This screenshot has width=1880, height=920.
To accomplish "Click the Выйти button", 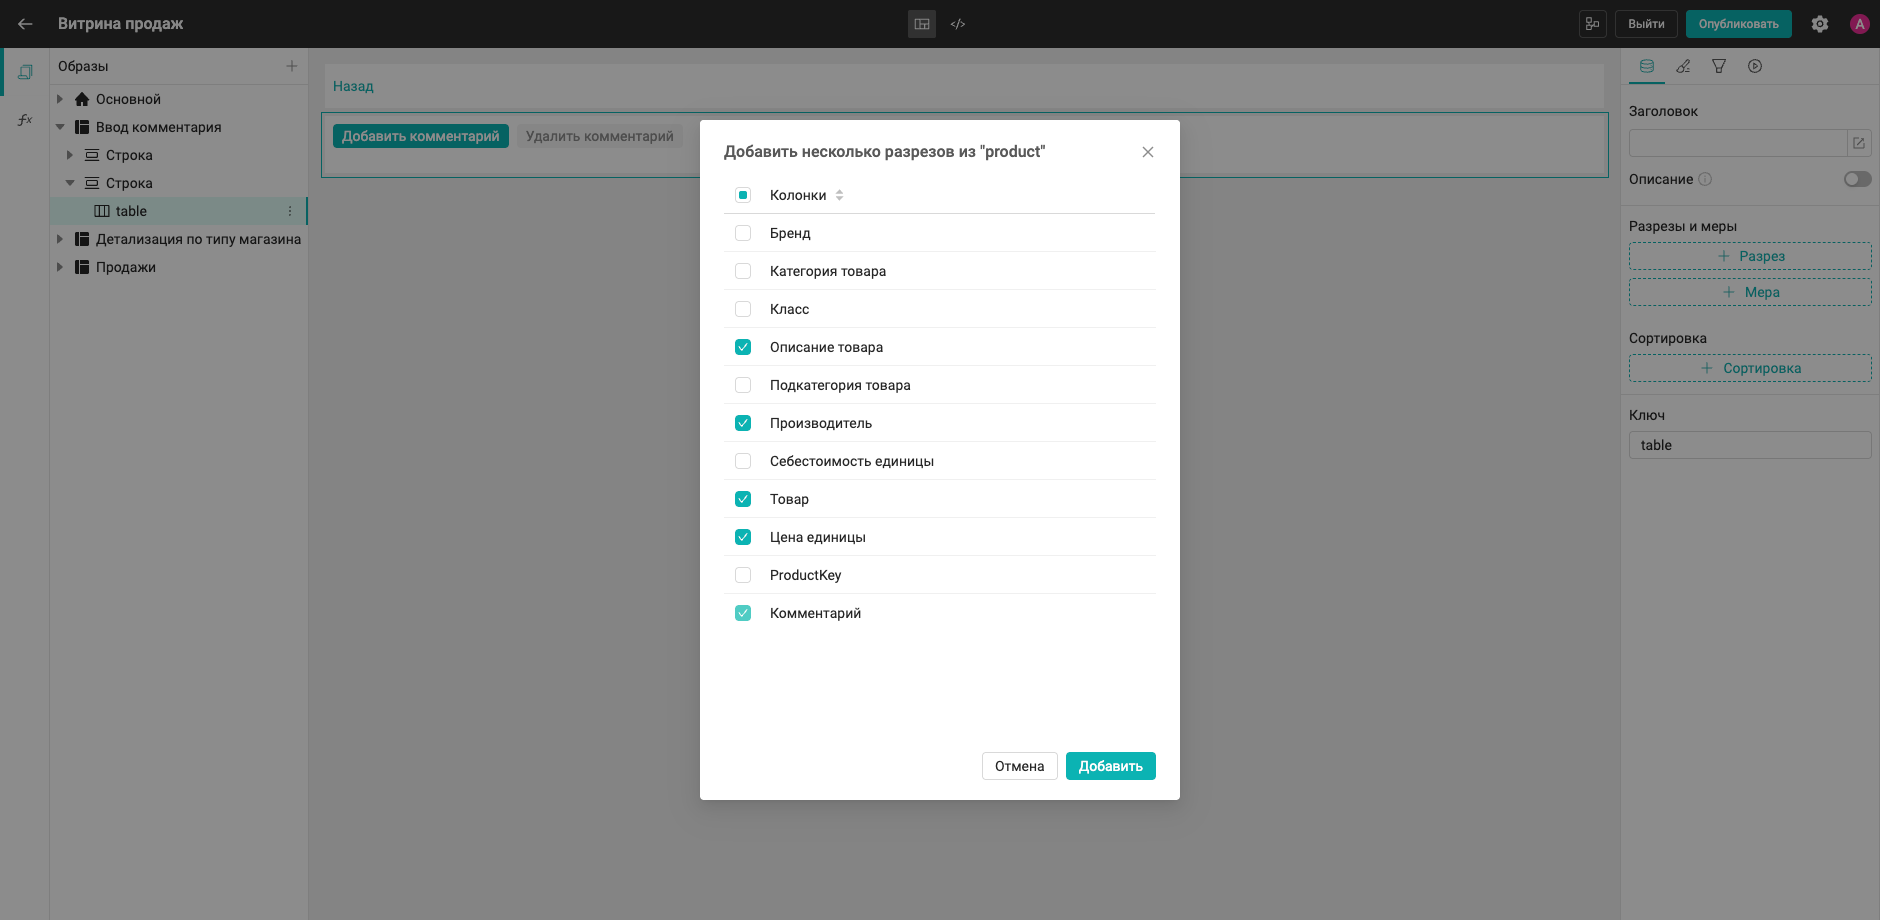I will (x=1646, y=24).
